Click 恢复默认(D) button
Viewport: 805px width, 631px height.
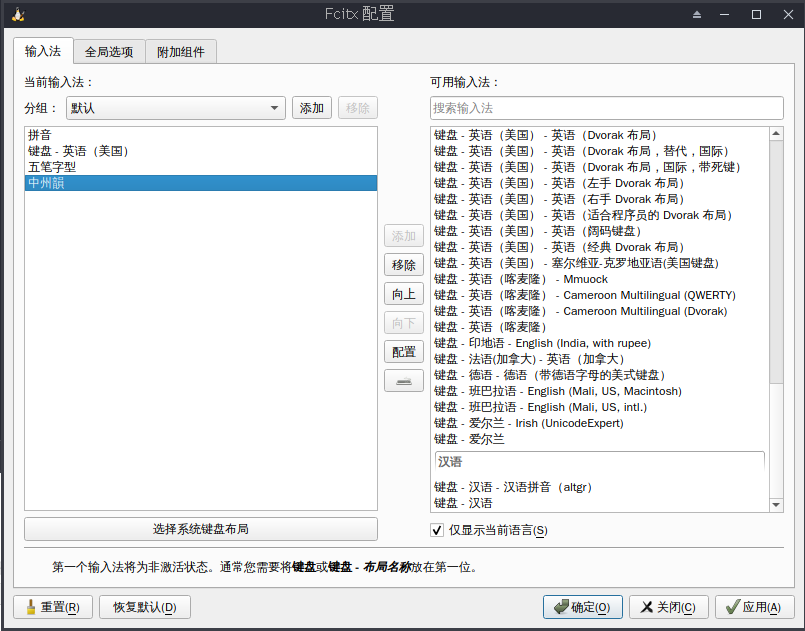coord(145,607)
